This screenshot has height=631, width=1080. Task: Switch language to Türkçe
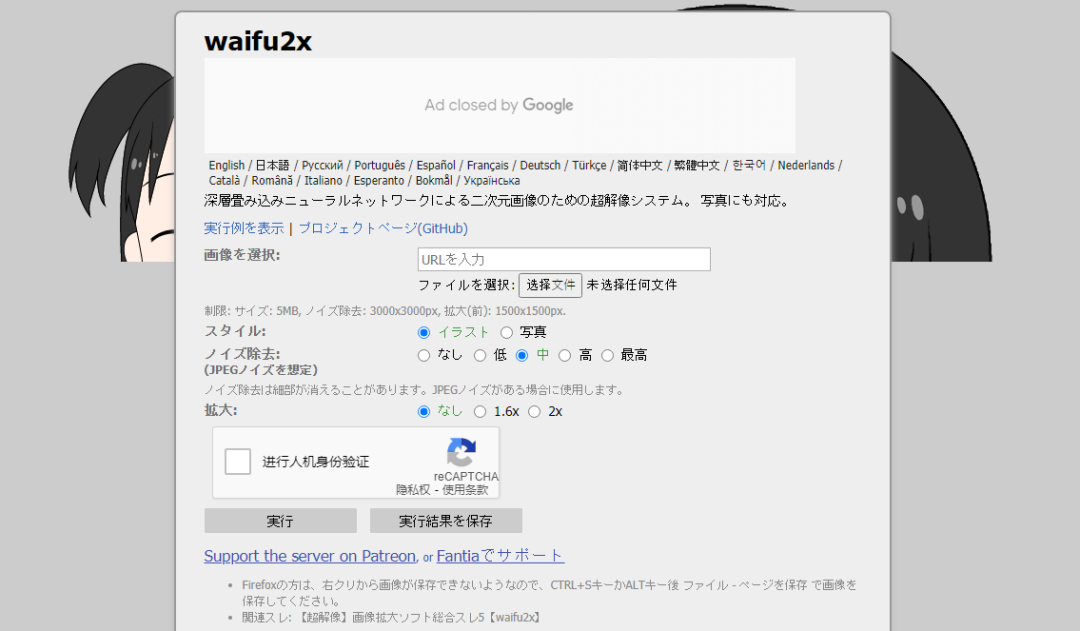click(589, 165)
